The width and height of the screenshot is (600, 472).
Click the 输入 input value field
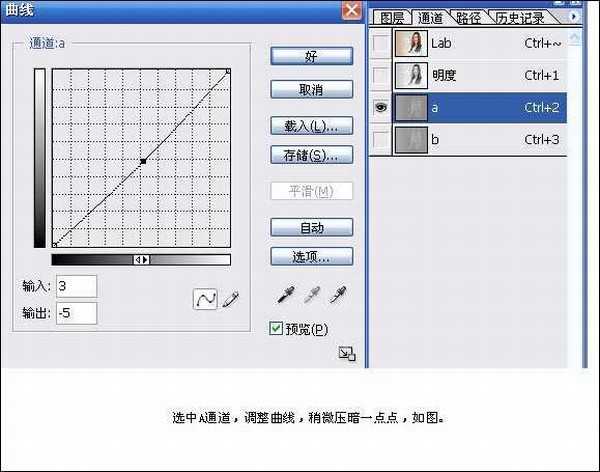pyautogui.click(x=77, y=287)
